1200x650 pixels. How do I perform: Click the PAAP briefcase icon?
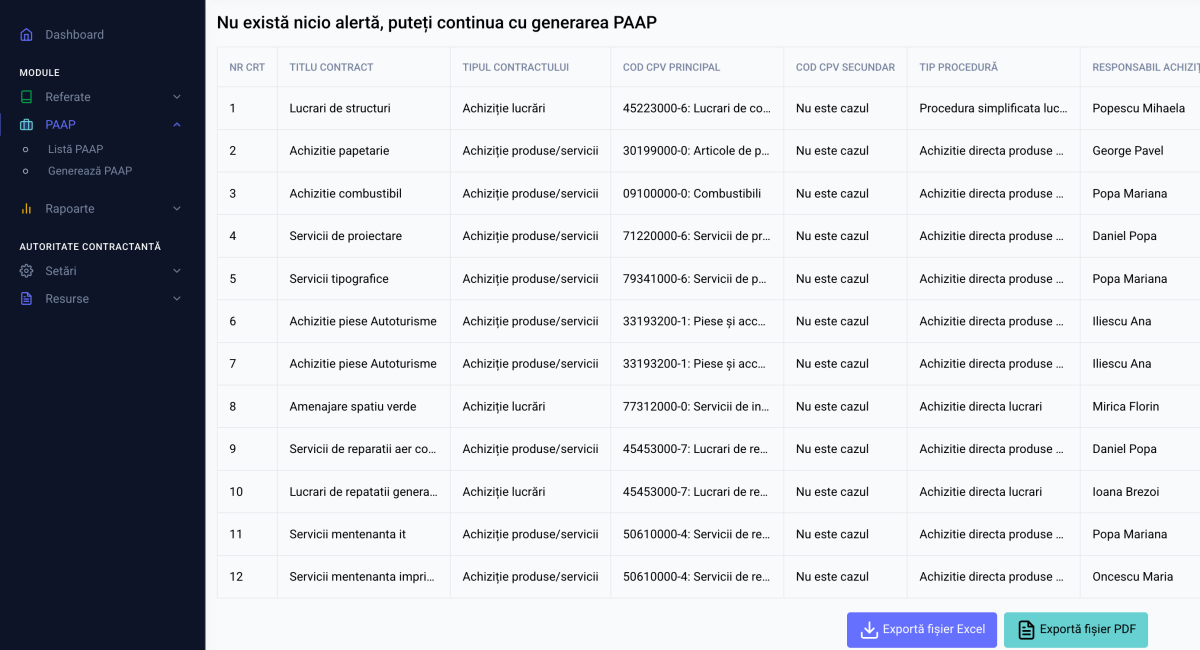coord(27,125)
